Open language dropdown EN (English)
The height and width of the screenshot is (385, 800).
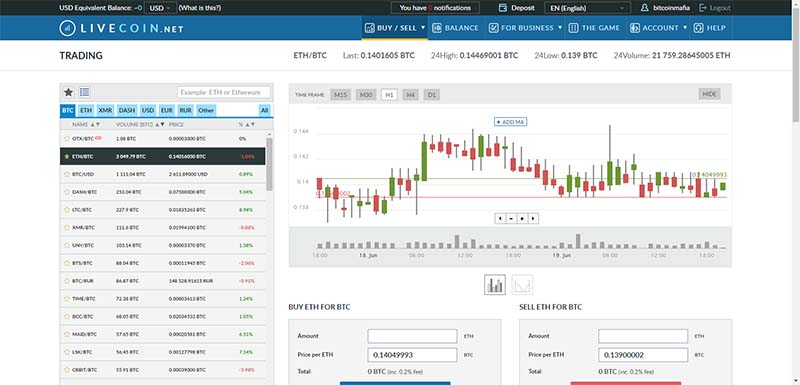pyautogui.click(x=588, y=8)
